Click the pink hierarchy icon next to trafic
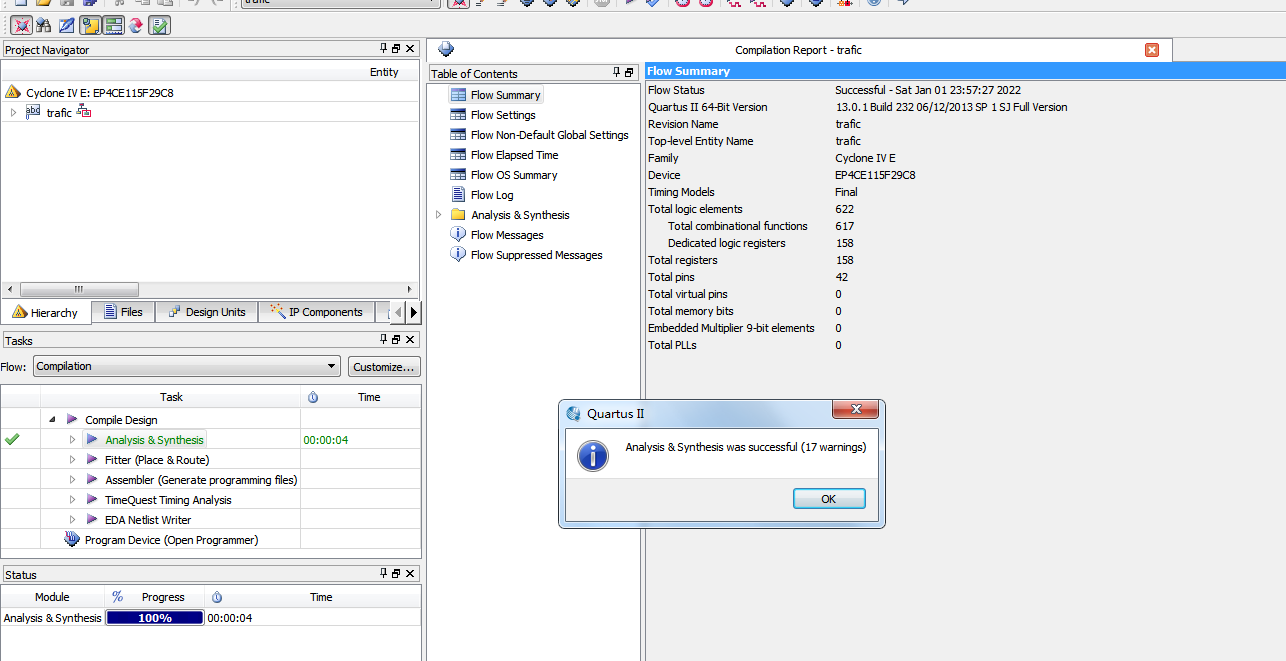The image size is (1286, 661). [x=84, y=113]
